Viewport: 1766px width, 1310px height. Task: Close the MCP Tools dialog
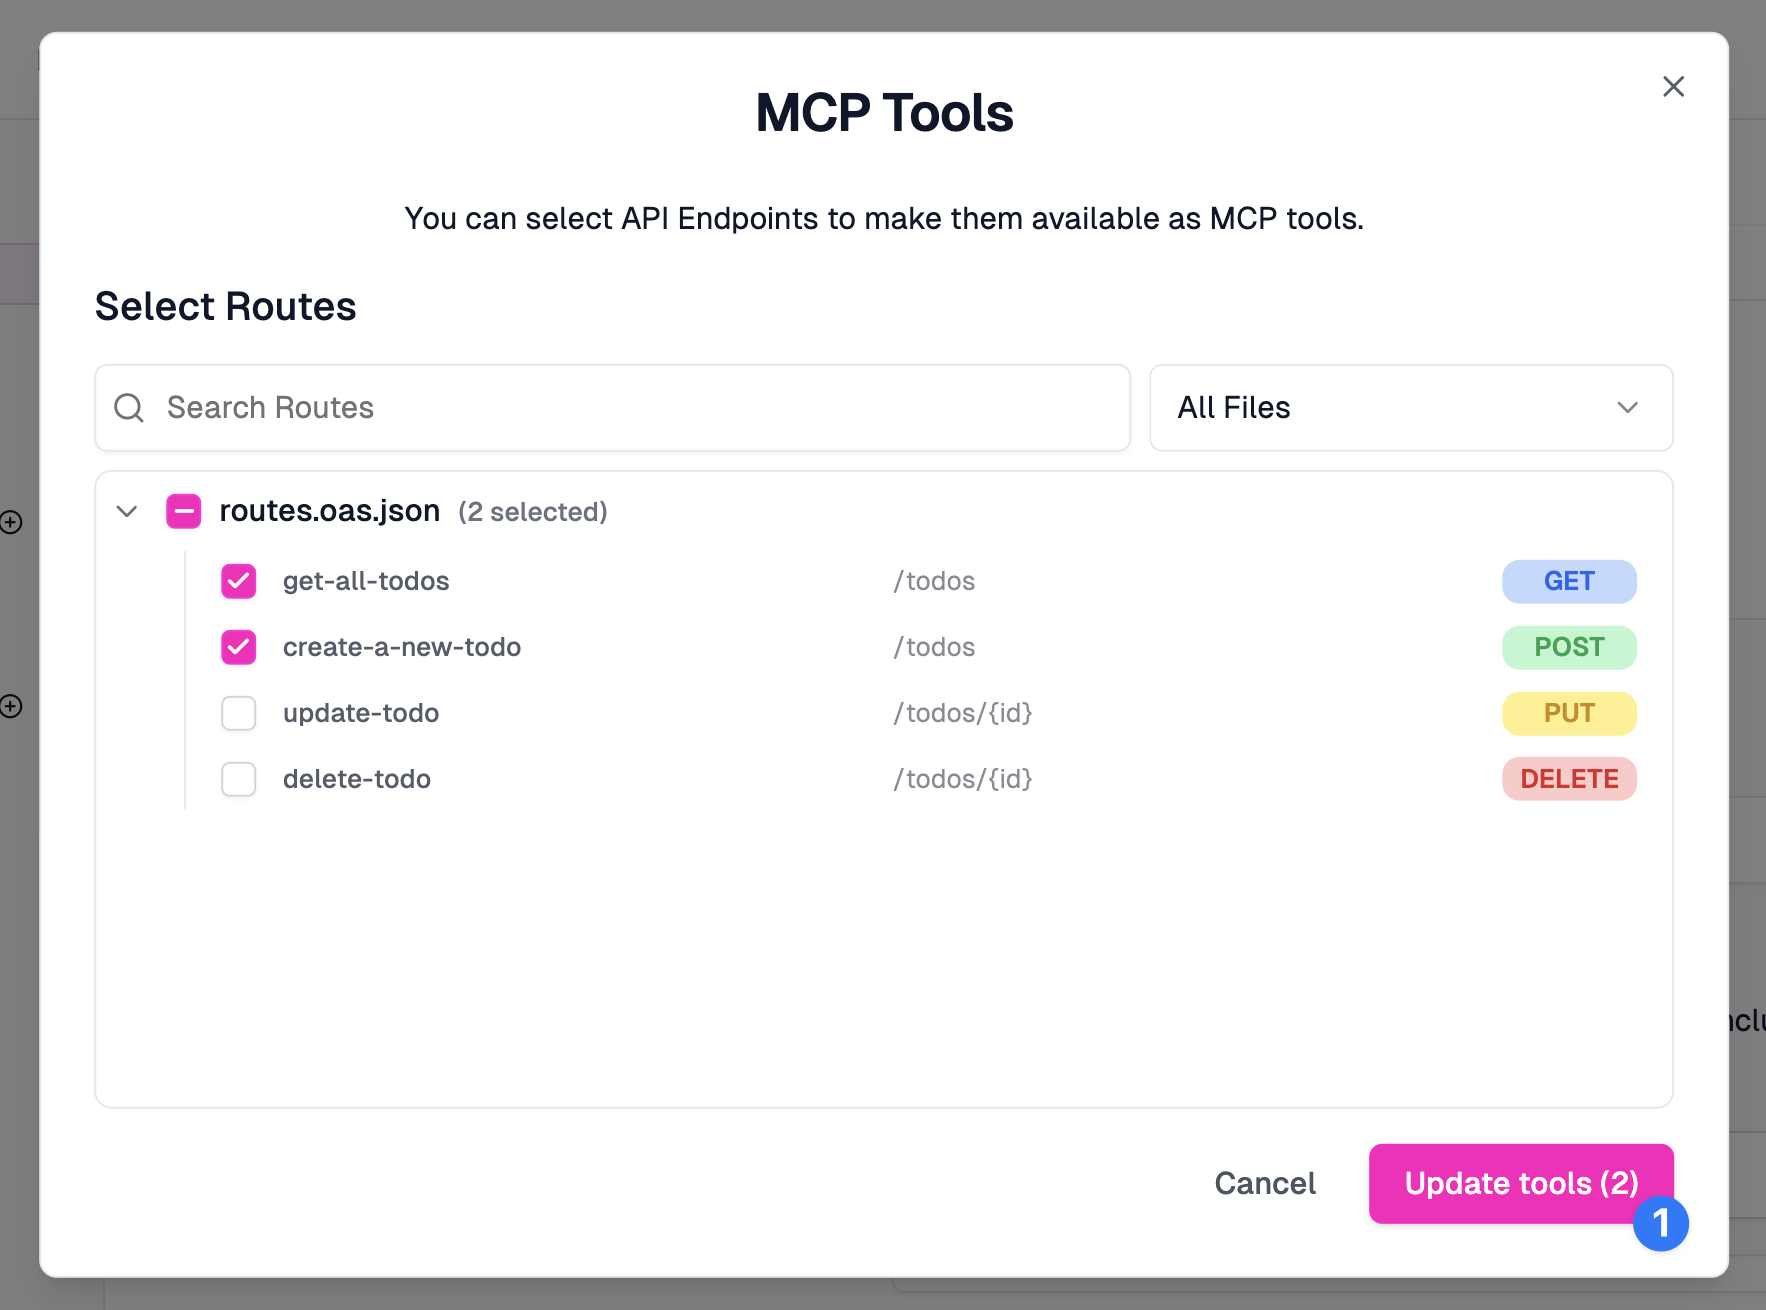1673,87
